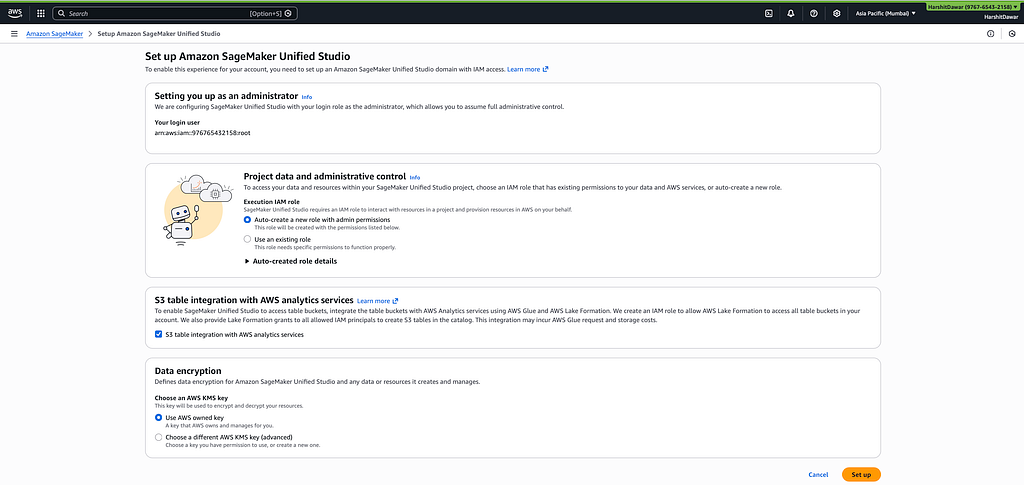Click external link icon beside top Learn more
Screen dimensions: 1024x485
click(545, 69)
